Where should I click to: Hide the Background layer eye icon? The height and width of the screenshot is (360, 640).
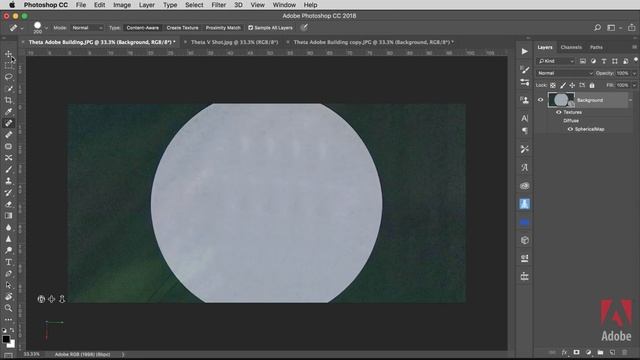(540, 100)
